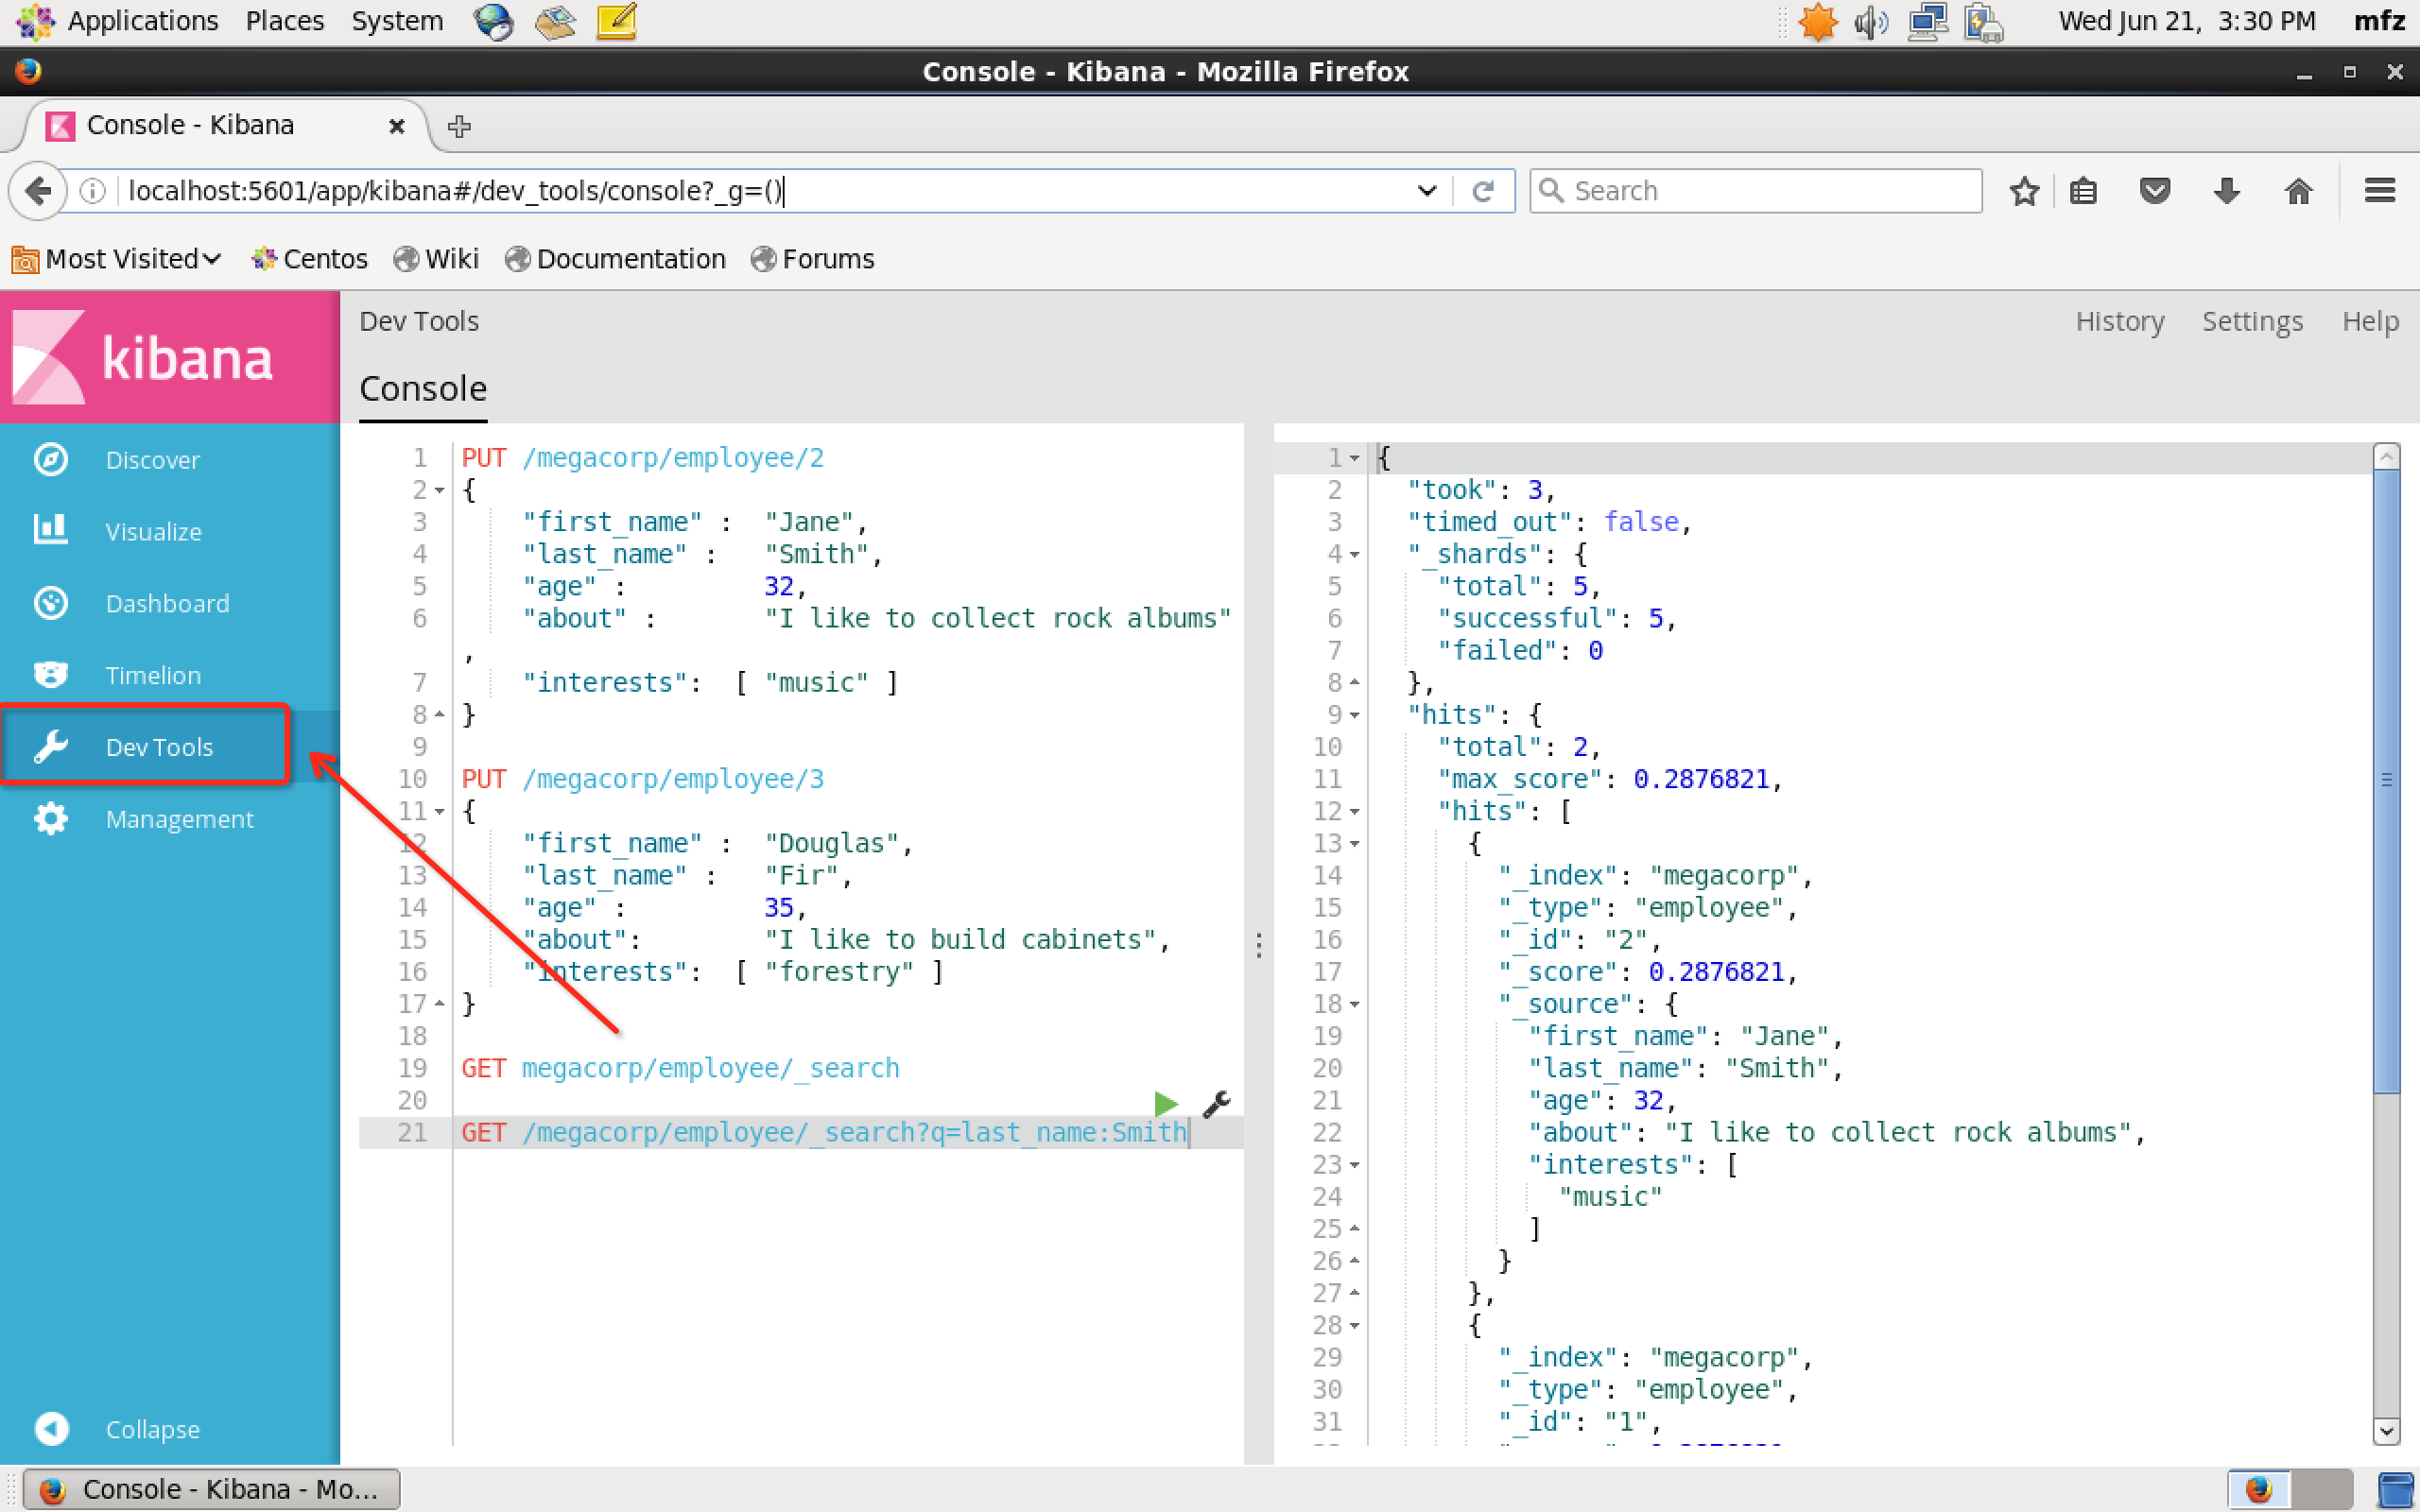Fold the response root at output line 1
2420x1512 pixels.
click(x=1355, y=458)
